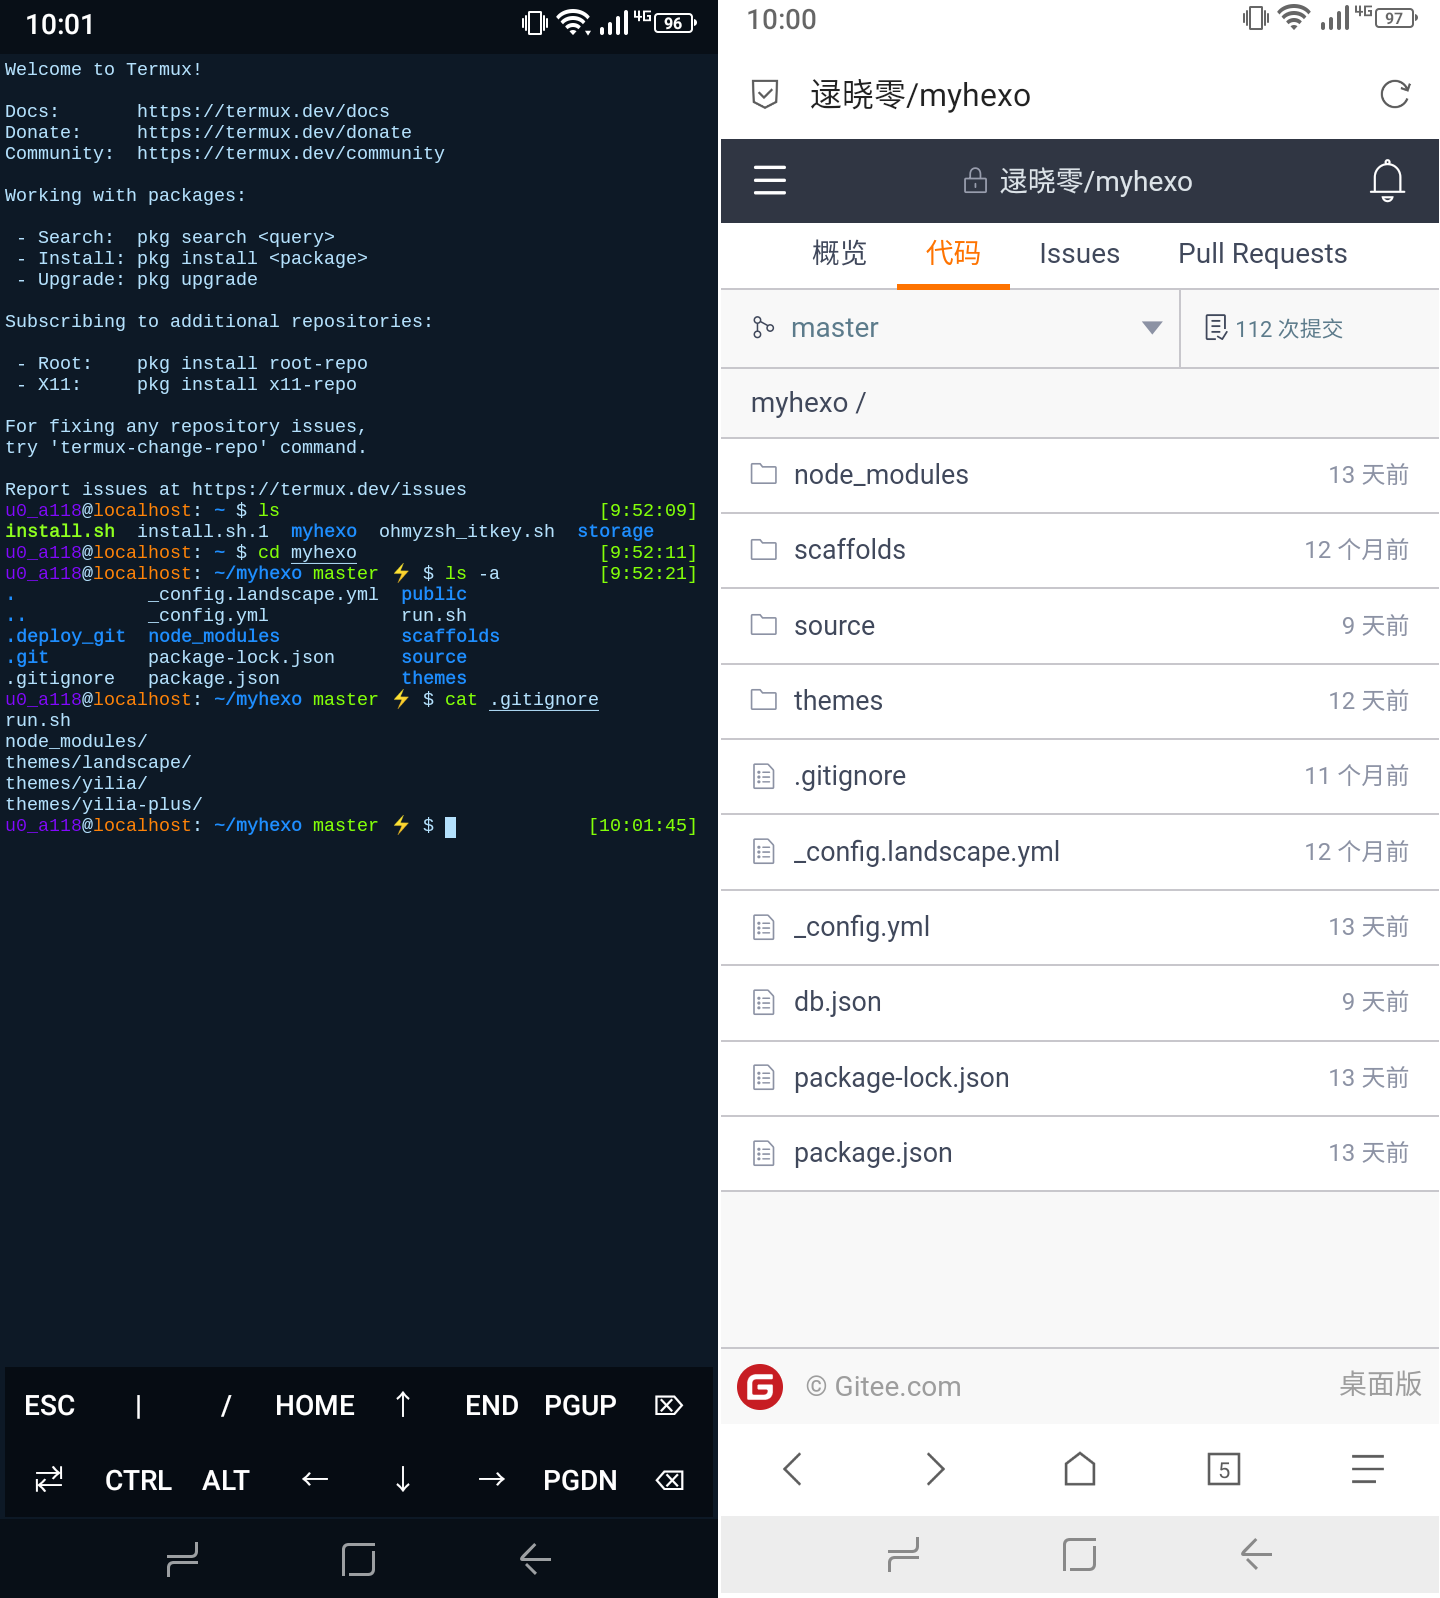Reload the page with refresh icon
1440x1598 pixels.
point(1394,95)
